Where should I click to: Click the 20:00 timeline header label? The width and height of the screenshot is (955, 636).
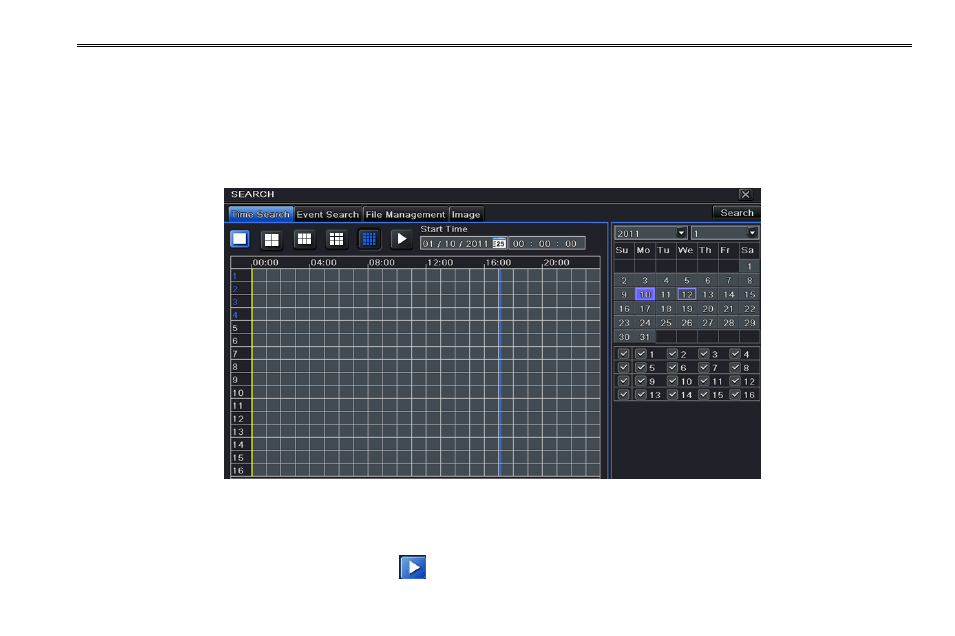coord(556,263)
